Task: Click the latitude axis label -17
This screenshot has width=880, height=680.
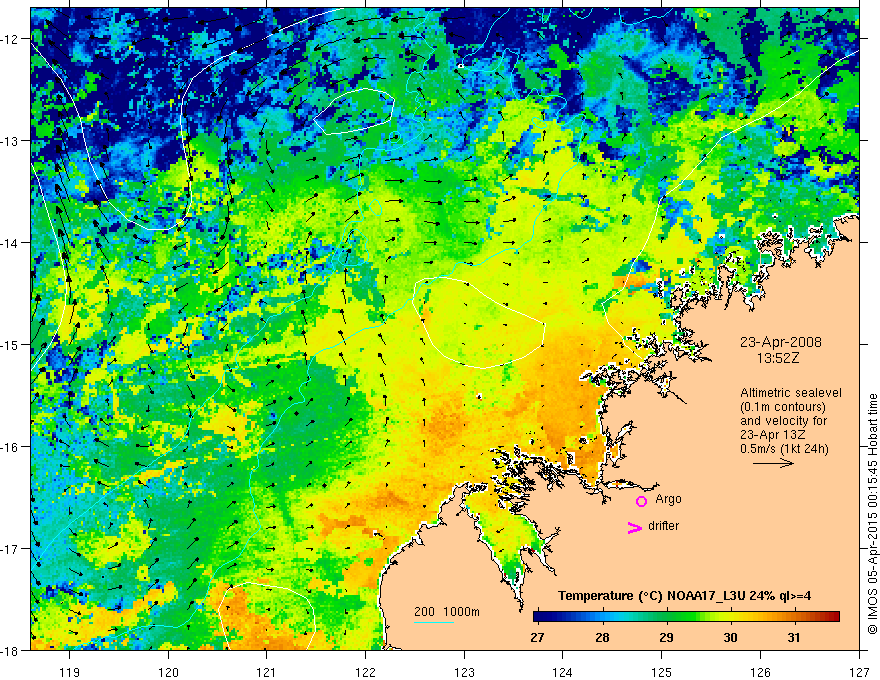Action: [10, 549]
